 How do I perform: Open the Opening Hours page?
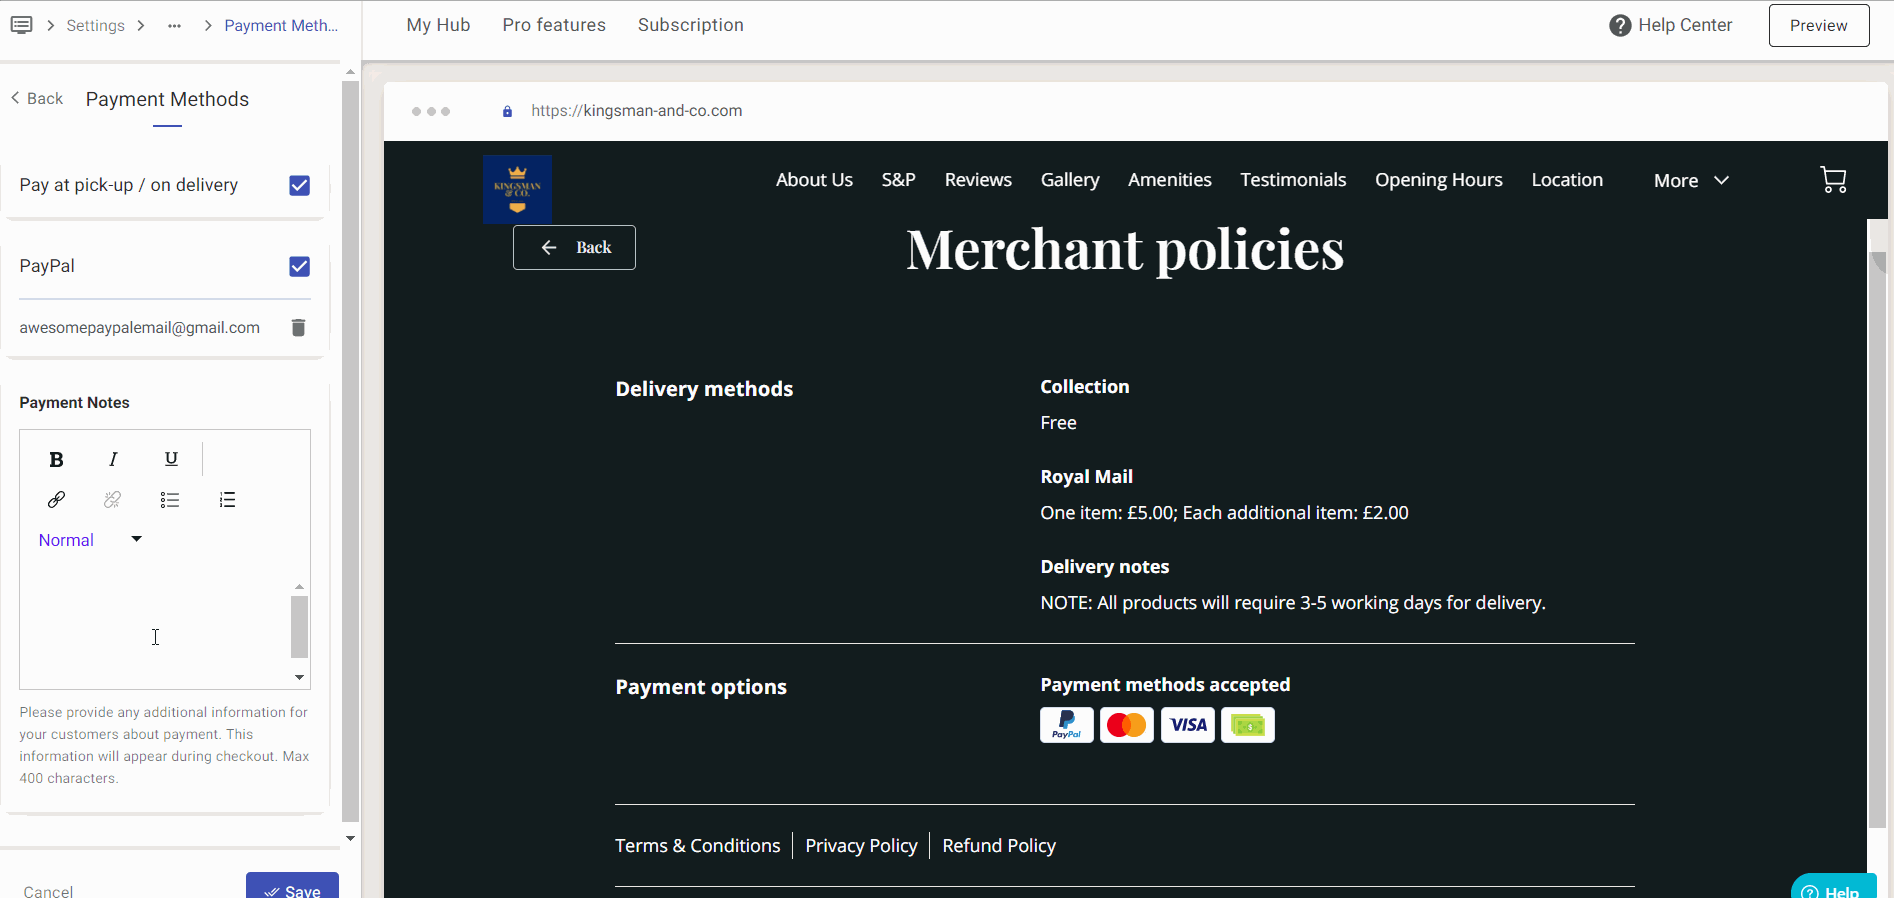1439,180
